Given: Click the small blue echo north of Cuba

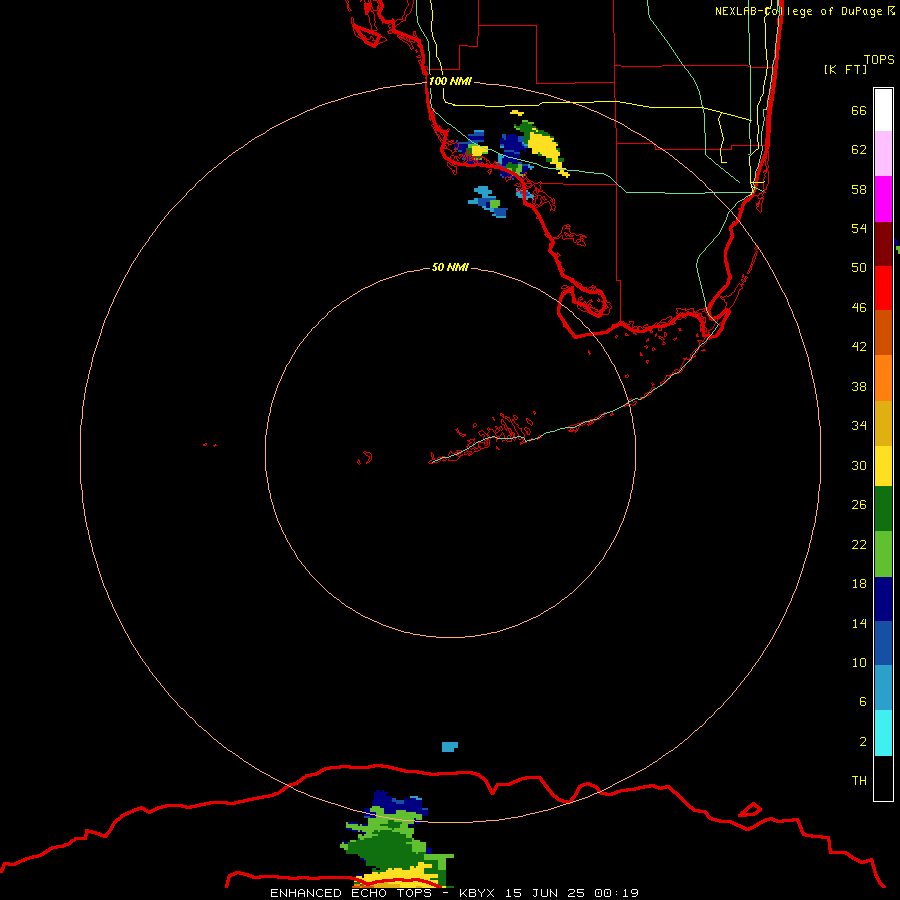Looking at the screenshot, I should coord(449,747).
